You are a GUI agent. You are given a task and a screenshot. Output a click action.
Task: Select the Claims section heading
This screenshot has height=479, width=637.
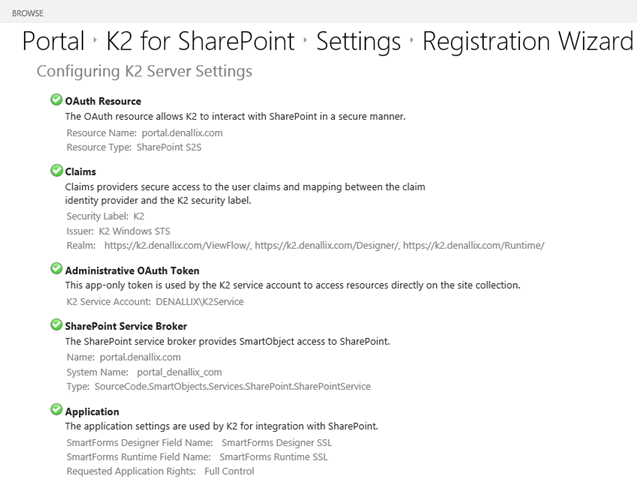point(81,172)
